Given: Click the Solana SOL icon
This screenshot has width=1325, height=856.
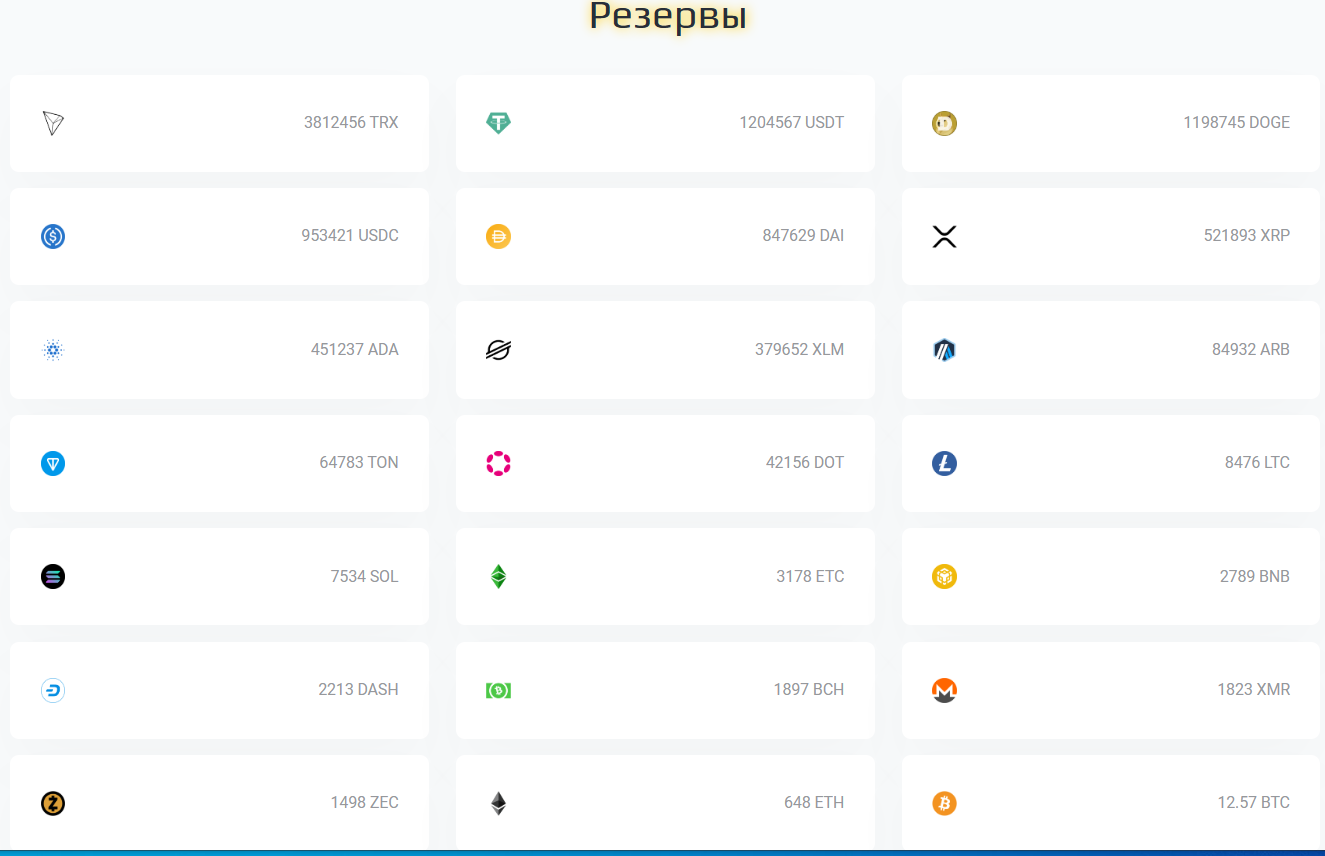Looking at the screenshot, I should pyautogui.click(x=53, y=576).
